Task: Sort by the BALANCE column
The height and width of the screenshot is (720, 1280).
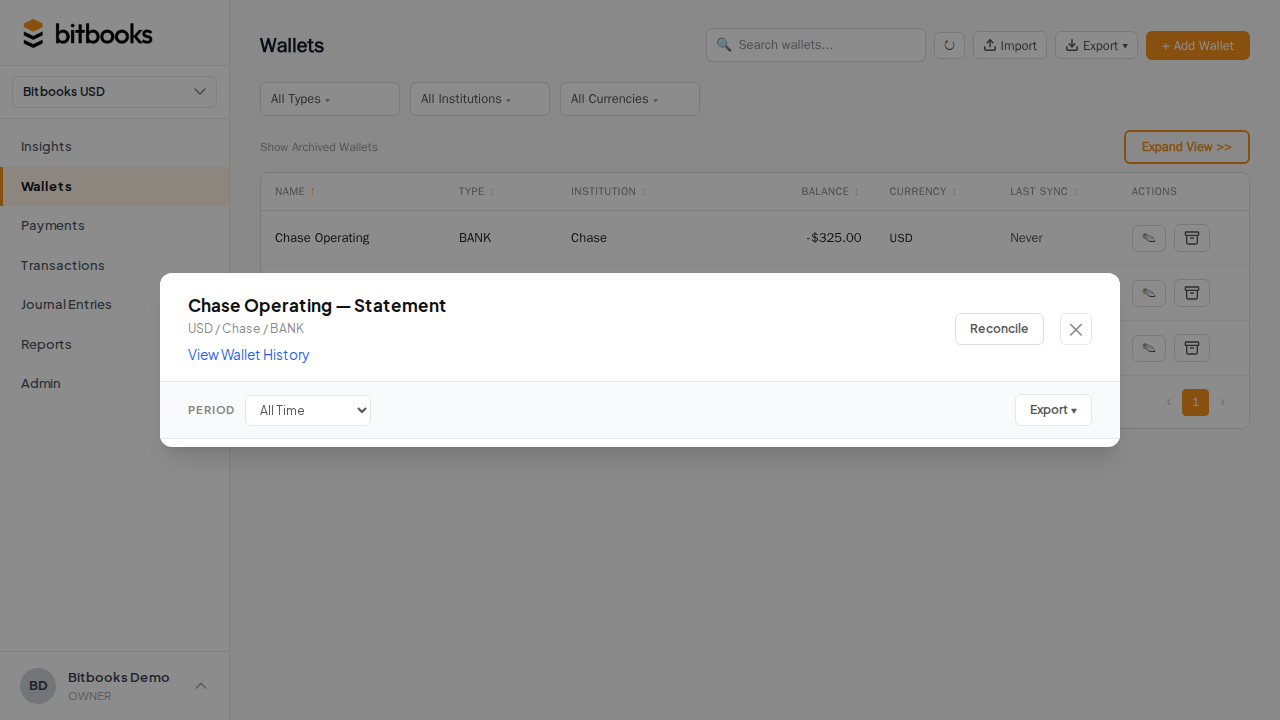Action: (830, 192)
